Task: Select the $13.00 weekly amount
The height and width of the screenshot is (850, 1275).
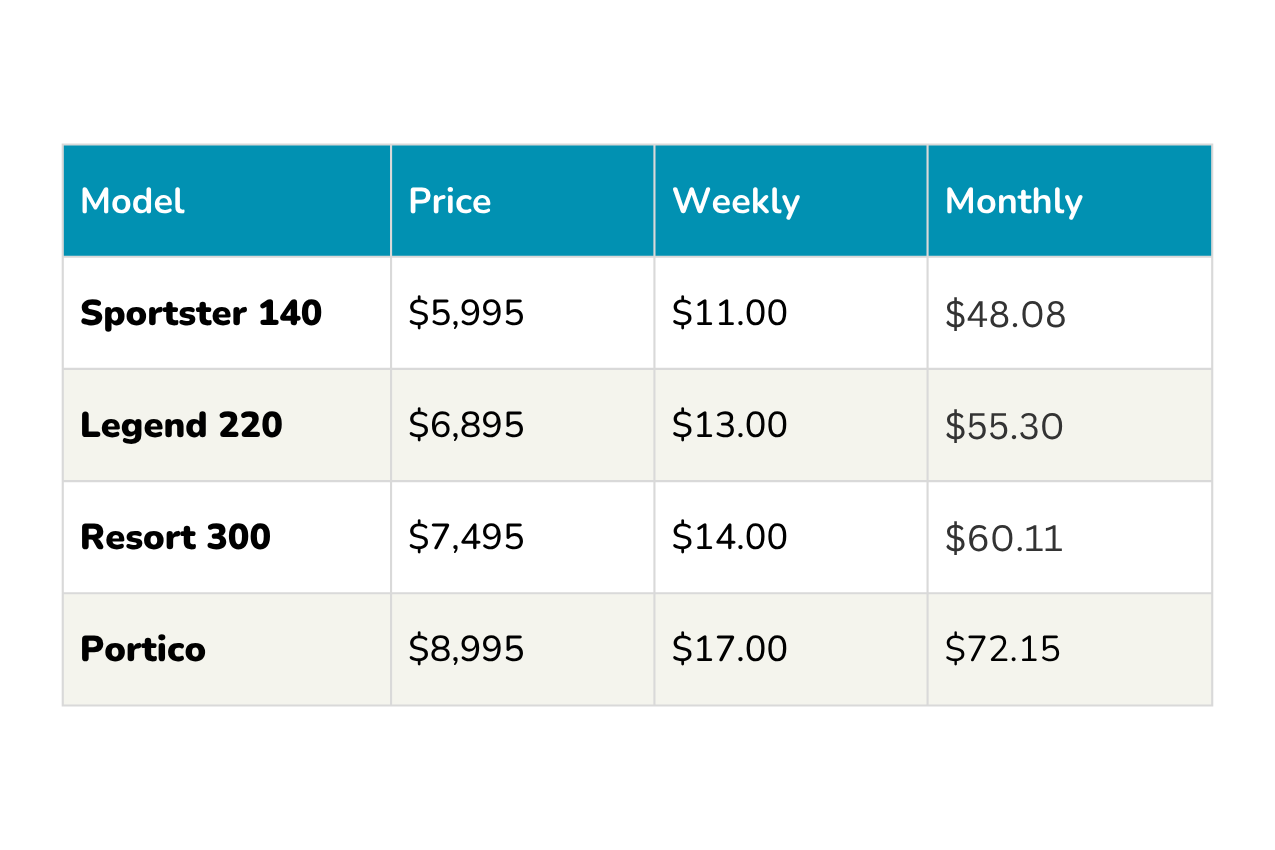Action: coord(729,425)
